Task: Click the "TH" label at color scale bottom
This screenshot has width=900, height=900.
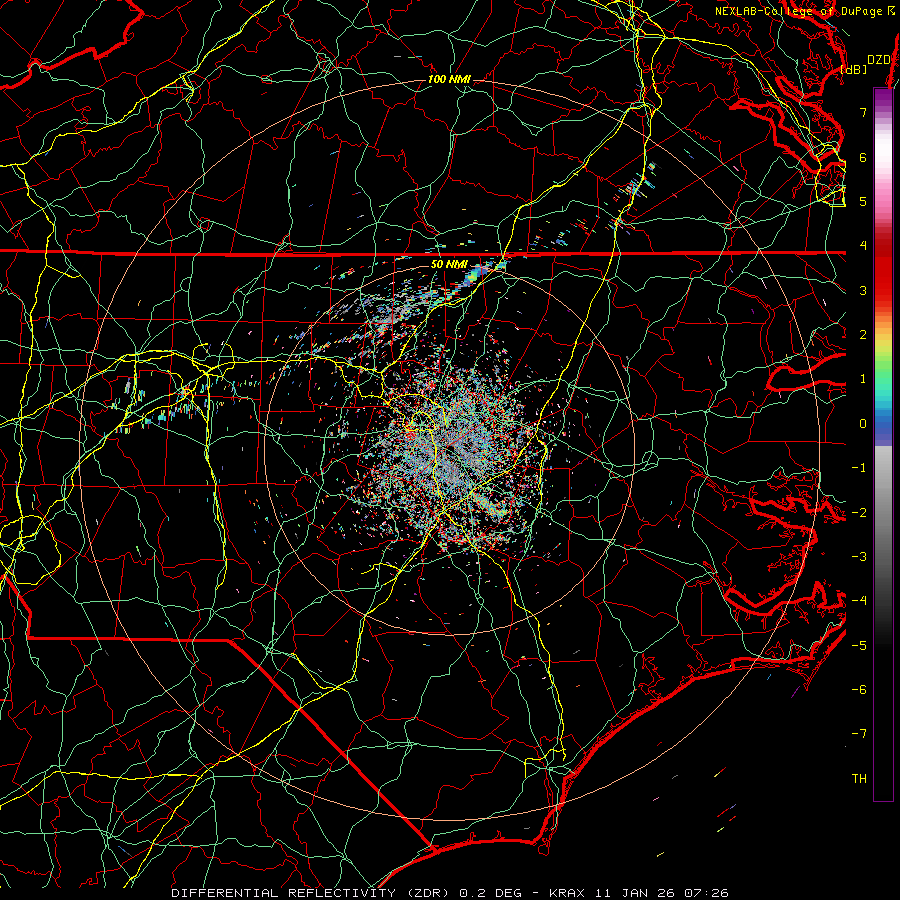Action: pos(859,779)
